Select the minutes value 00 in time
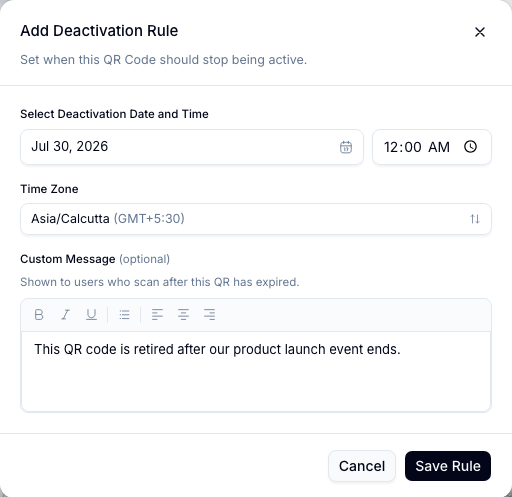 coord(413,147)
